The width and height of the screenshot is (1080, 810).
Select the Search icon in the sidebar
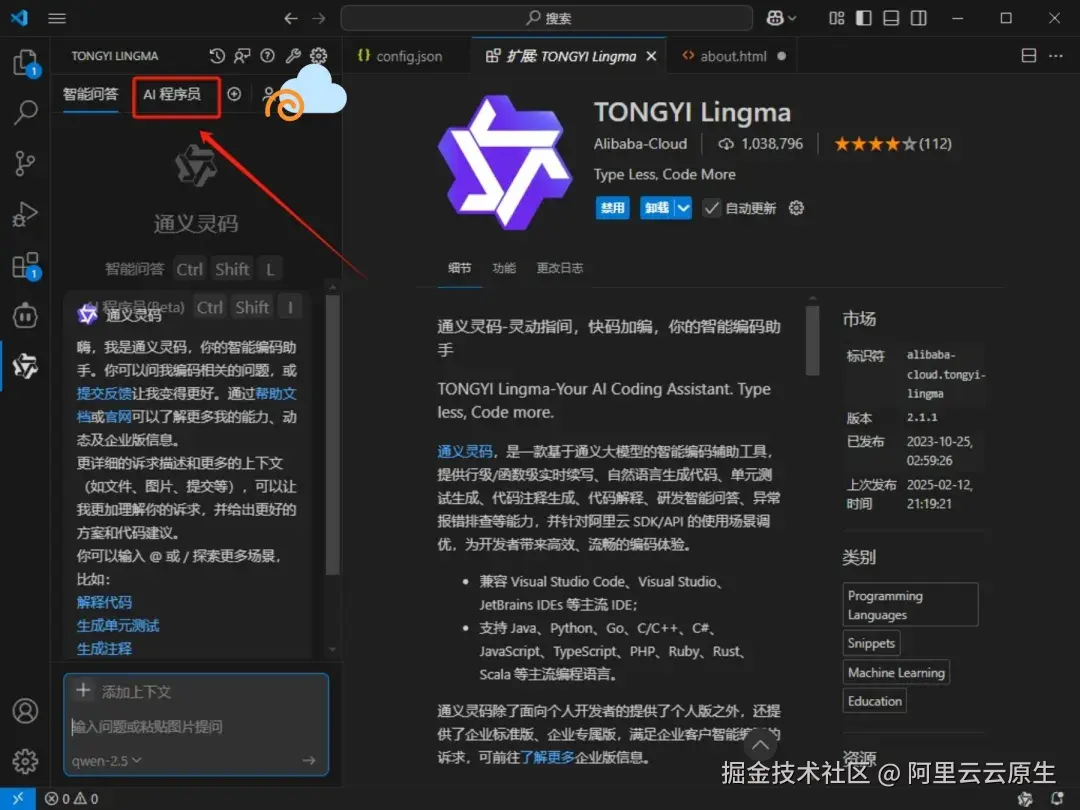point(25,112)
